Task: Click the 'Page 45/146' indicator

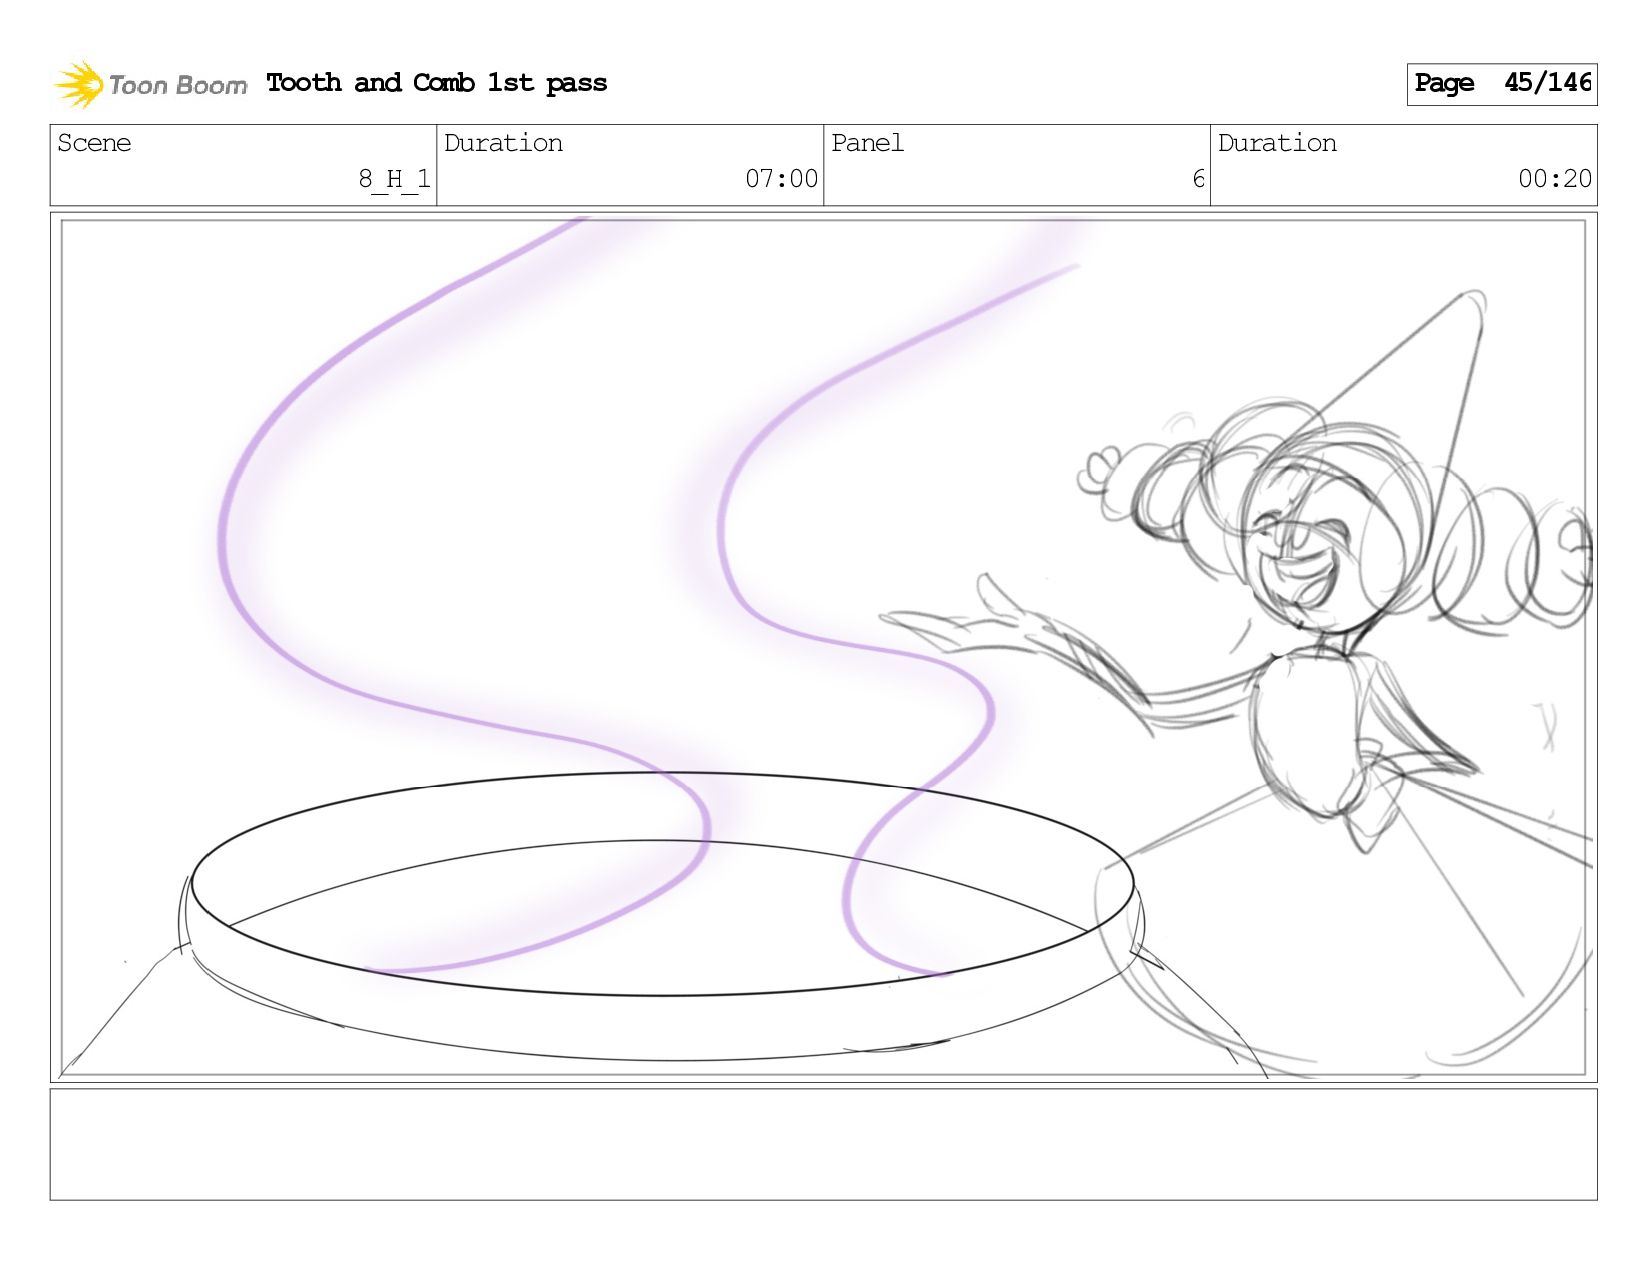Action: click(x=1501, y=84)
